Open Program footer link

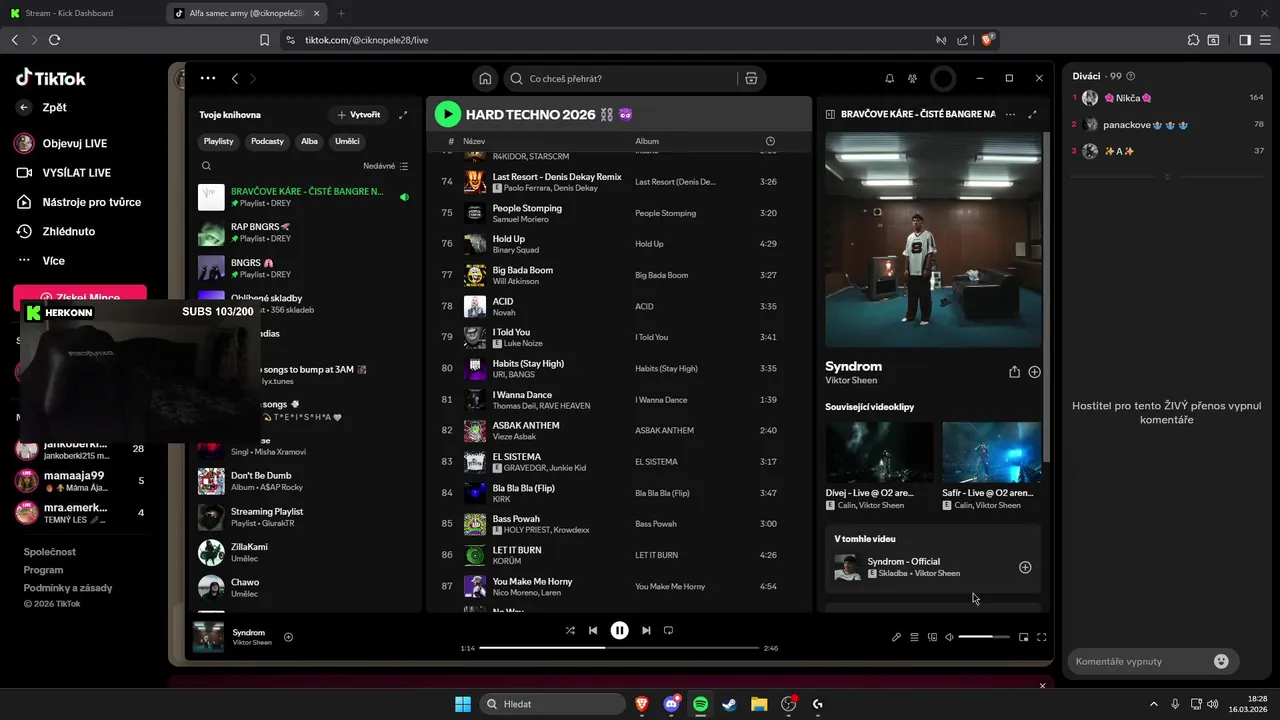click(43, 570)
